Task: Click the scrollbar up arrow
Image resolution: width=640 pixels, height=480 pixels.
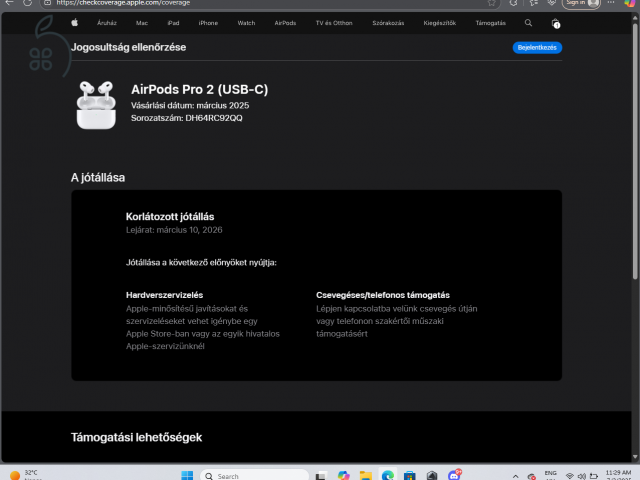Action: pos(635,18)
